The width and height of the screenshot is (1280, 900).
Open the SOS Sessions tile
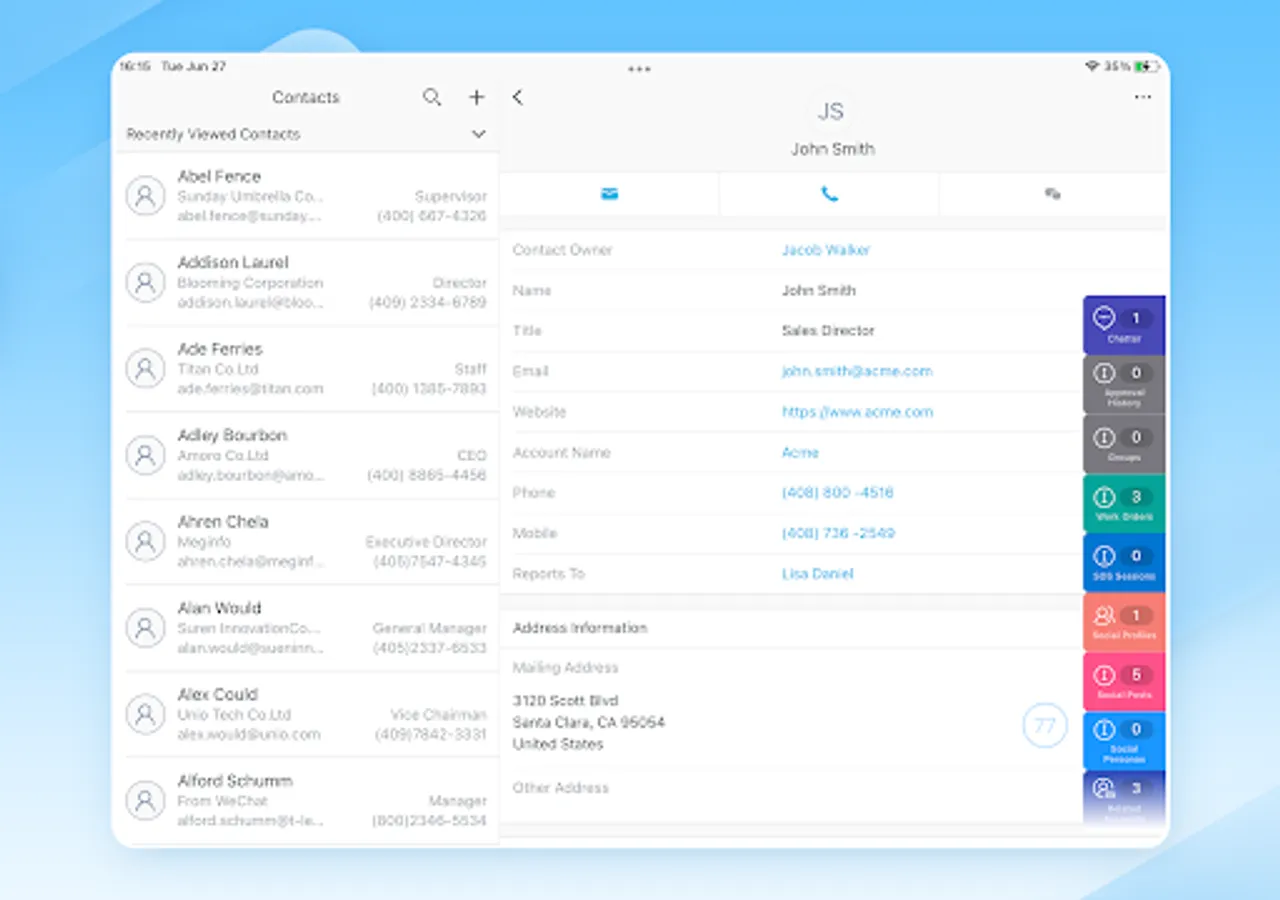[1124, 562]
